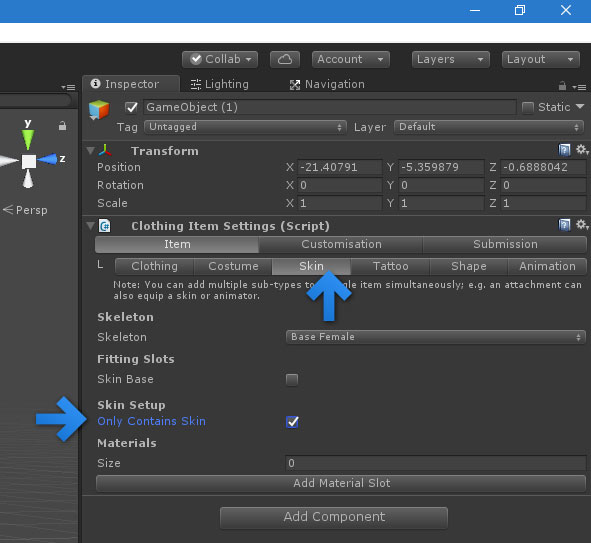Click the Position X value field
This screenshot has width=591, height=543.
pos(340,167)
